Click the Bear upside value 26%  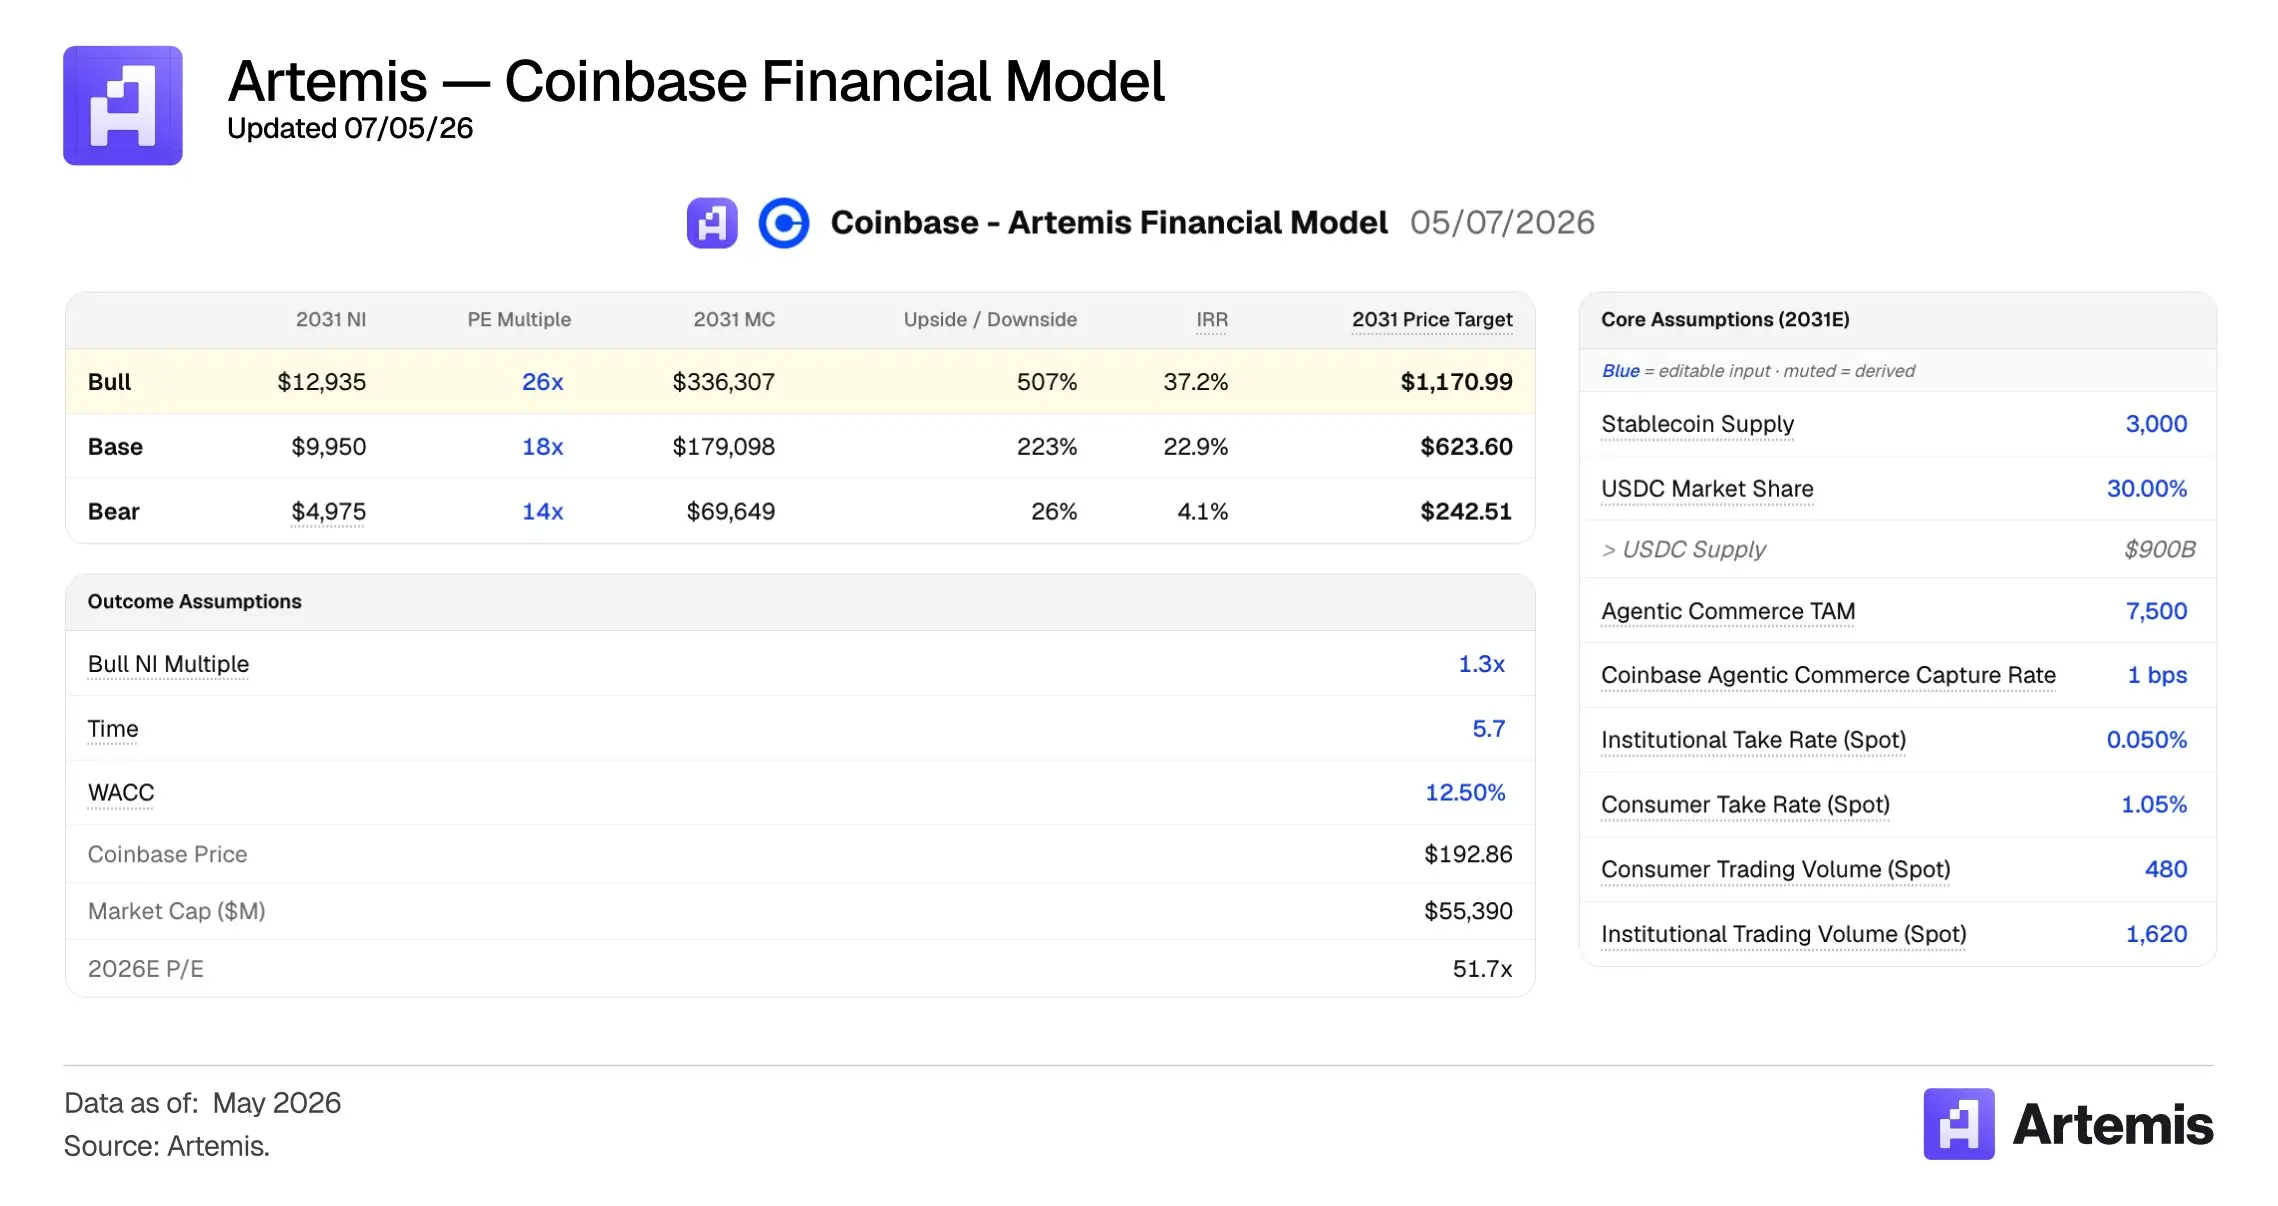coord(1054,512)
